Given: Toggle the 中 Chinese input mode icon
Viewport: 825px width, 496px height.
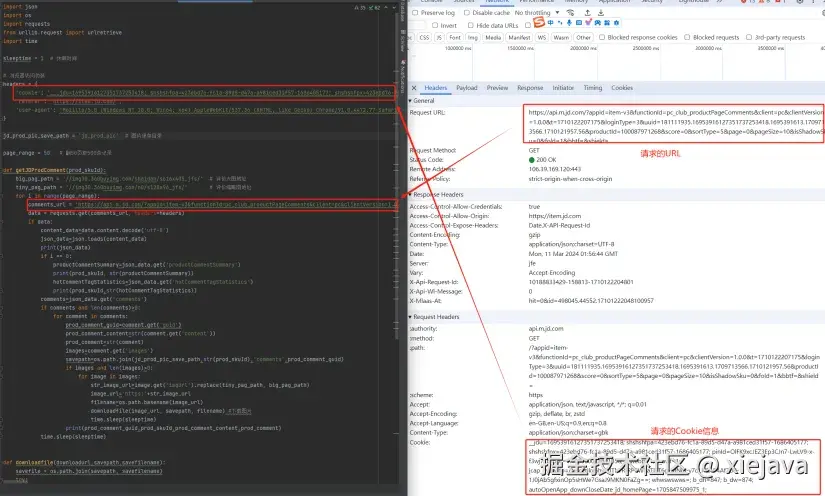Looking at the screenshot, I should pos(550,23).
